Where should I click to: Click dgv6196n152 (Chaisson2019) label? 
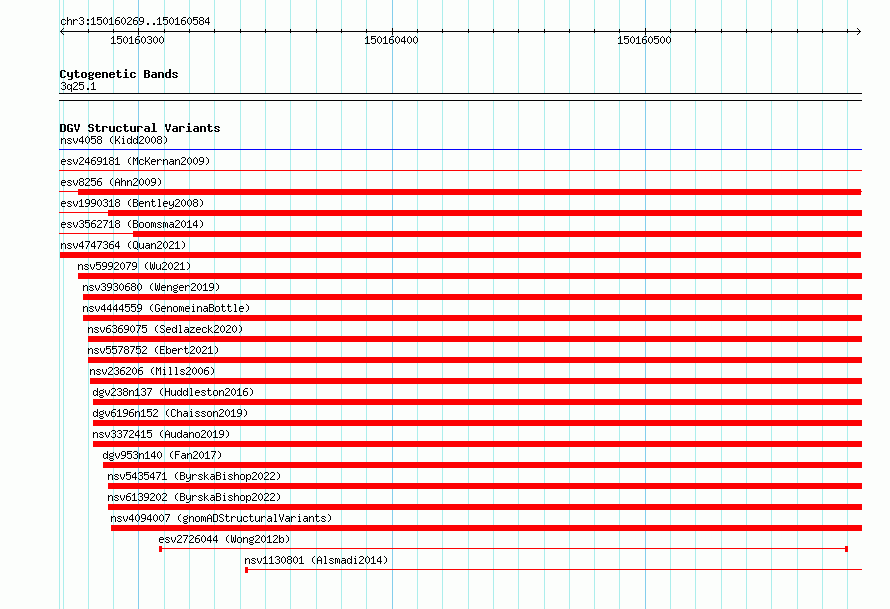pos(170,413)
